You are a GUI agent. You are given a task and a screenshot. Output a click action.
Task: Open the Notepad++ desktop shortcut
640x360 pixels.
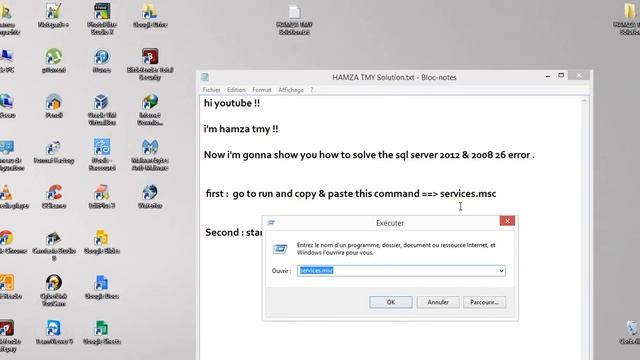(x=53, y=14)
